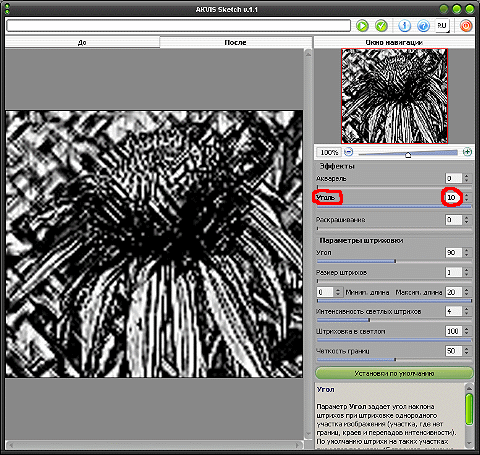Screen dimensions: 480x455
Task: Switch to the До tab
Action: [x=82, y=42]
